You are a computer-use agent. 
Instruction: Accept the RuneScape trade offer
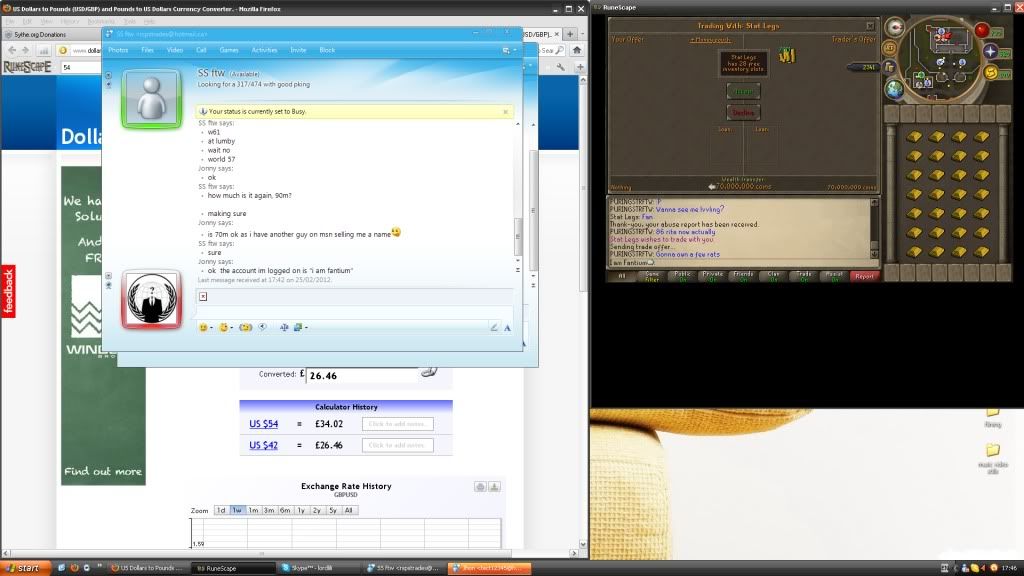tap(743, 91)
